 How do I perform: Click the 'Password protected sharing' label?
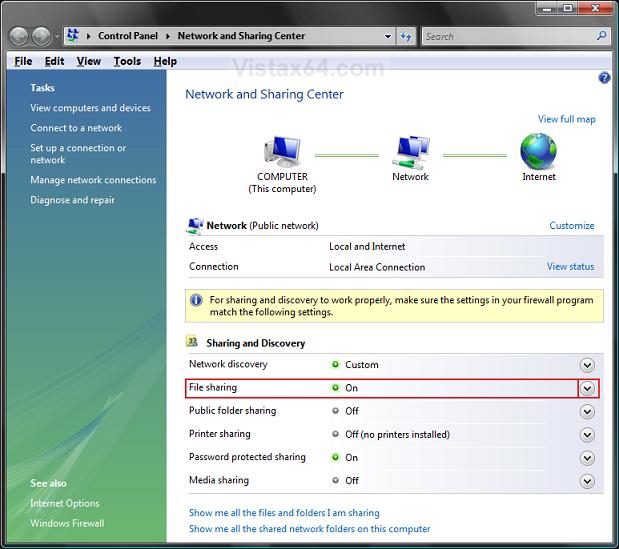pos(247,457)
